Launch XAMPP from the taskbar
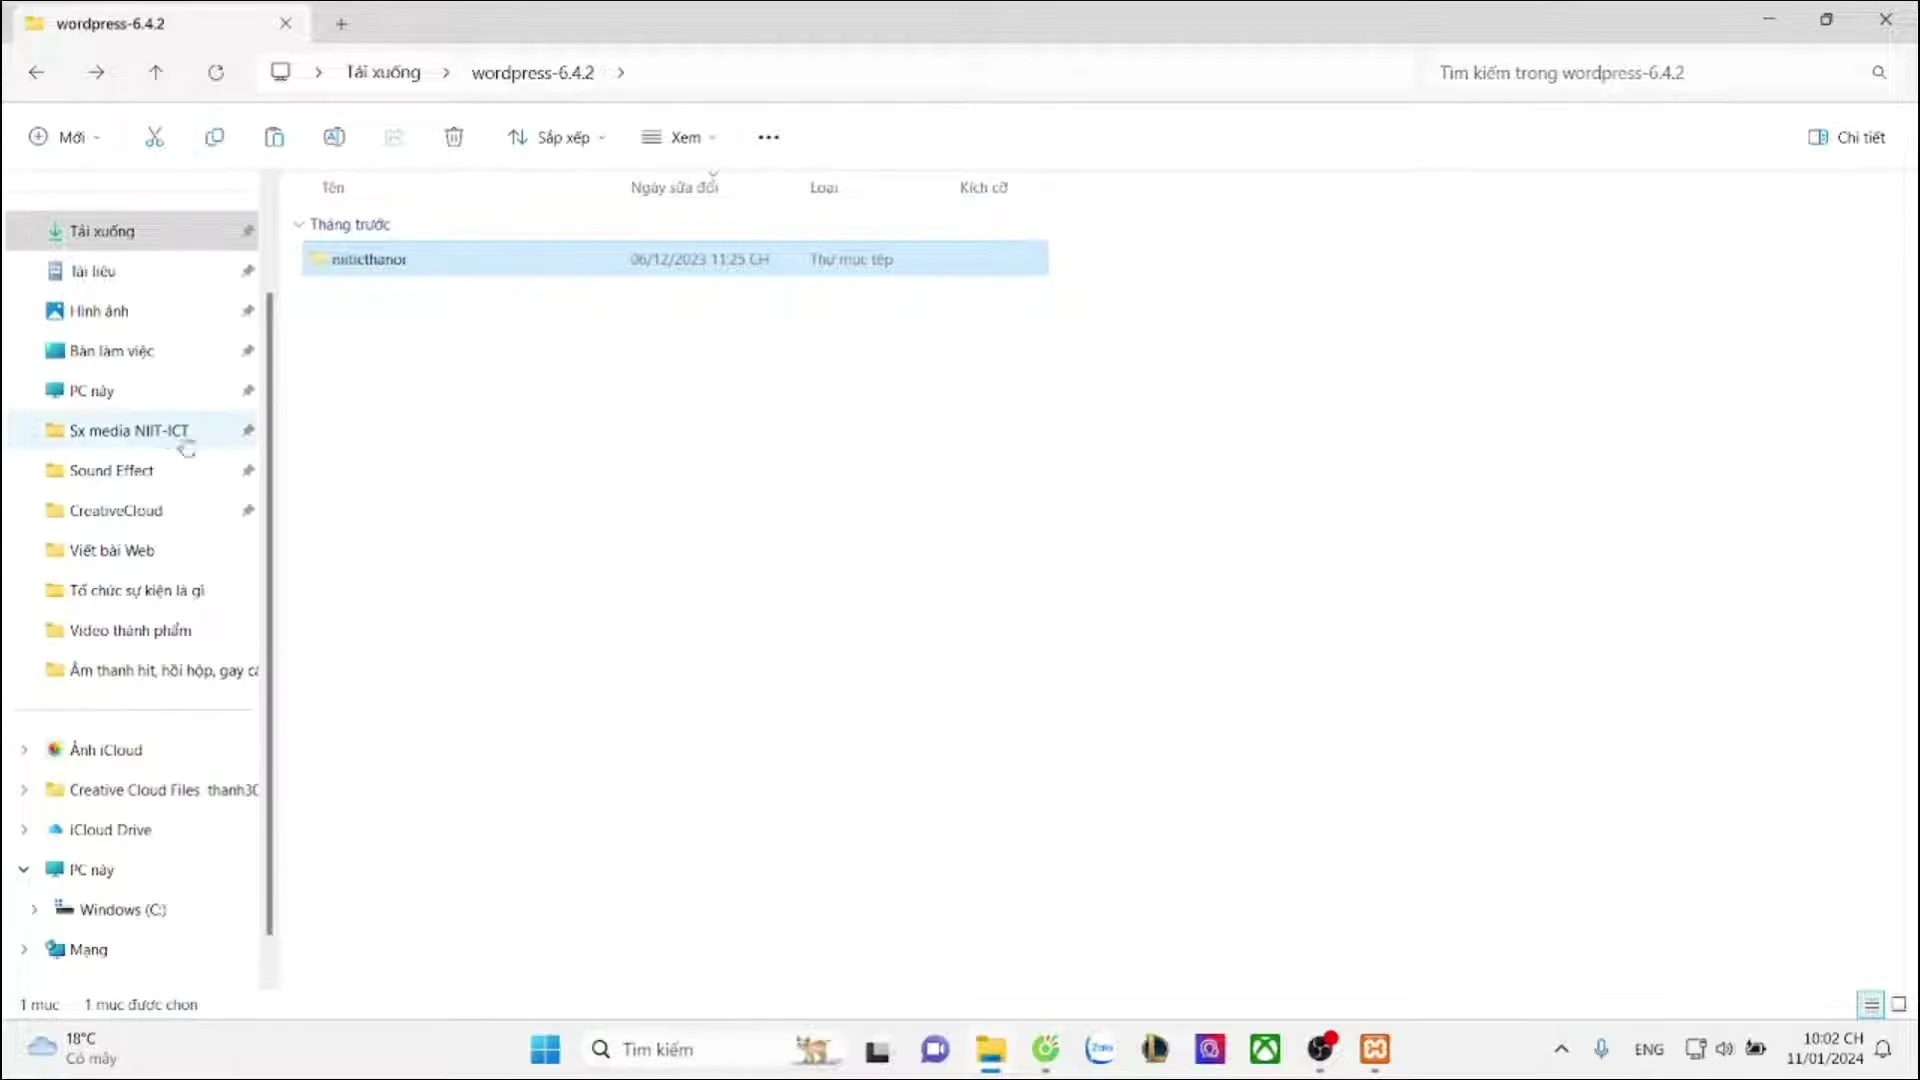Image resolution: width=1920 pixels, height=1080 pixels. tap(1374, 1049)
